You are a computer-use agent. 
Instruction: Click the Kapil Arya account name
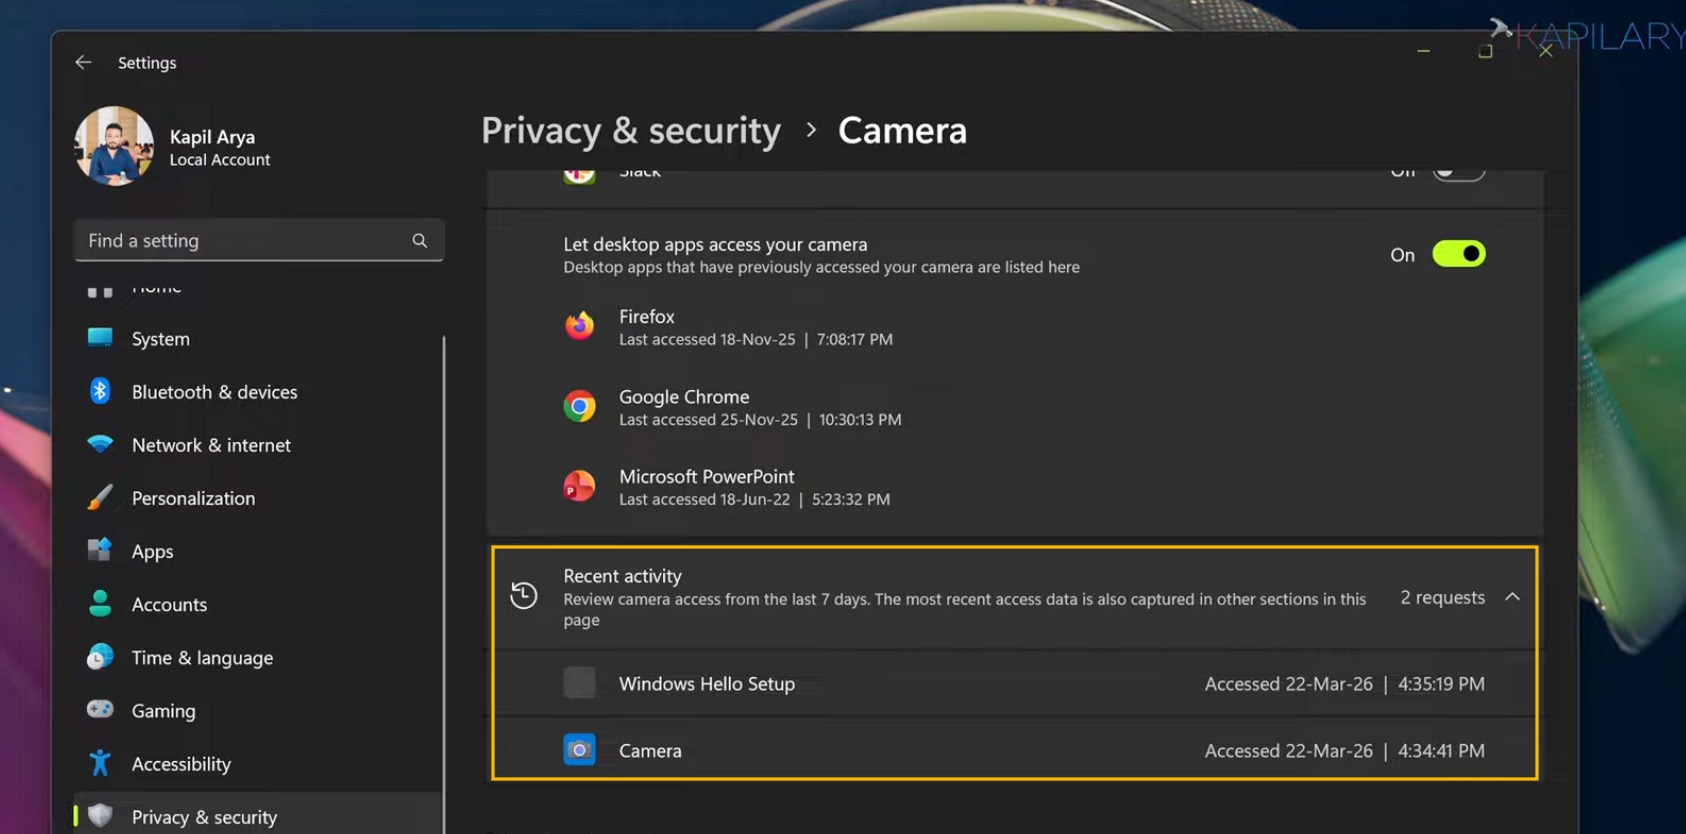point(212,137)
